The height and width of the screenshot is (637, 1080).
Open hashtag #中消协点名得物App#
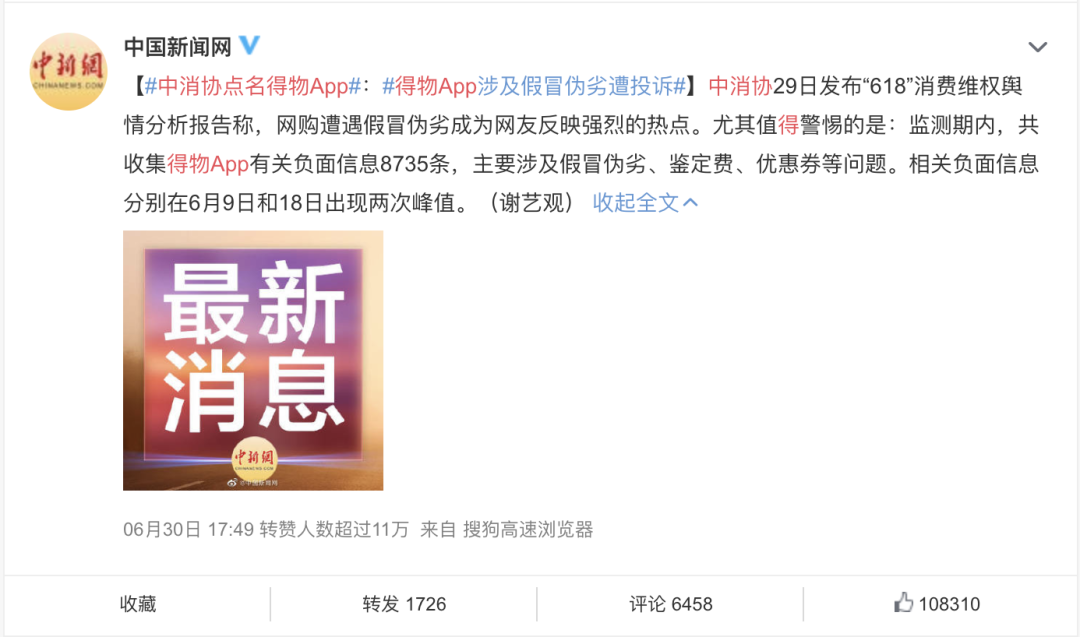(253, 86)
